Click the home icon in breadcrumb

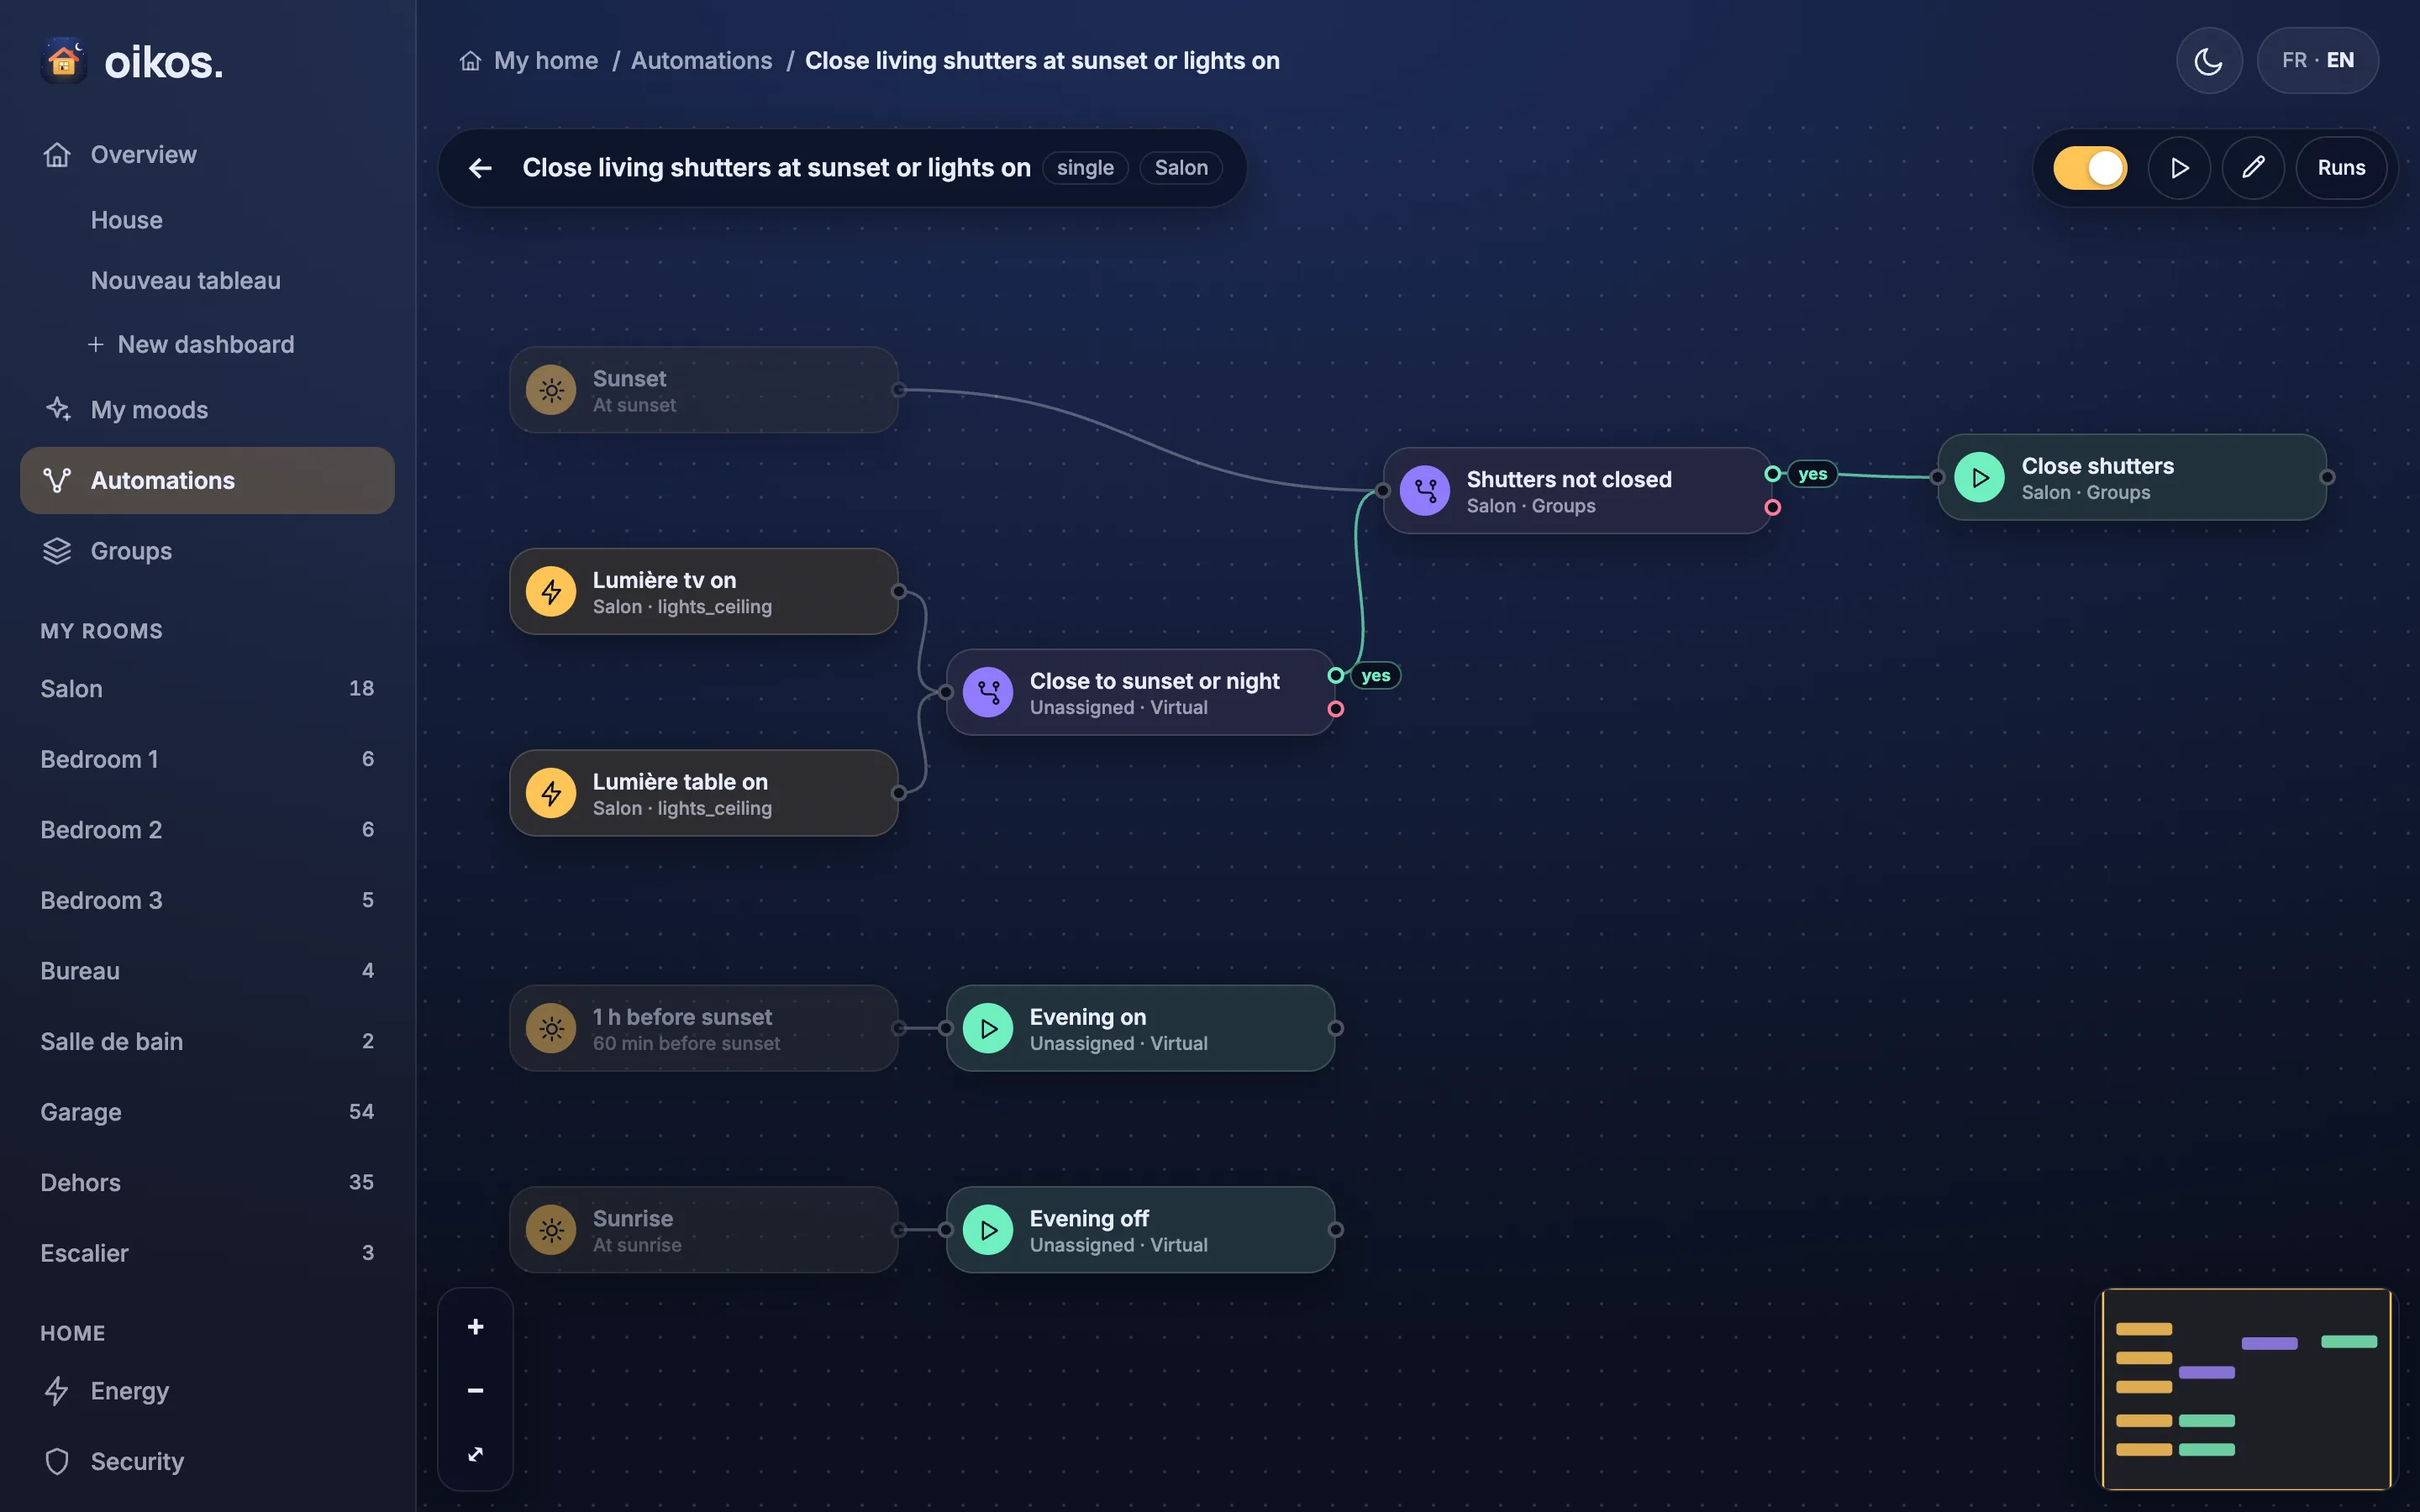point(470,61)
